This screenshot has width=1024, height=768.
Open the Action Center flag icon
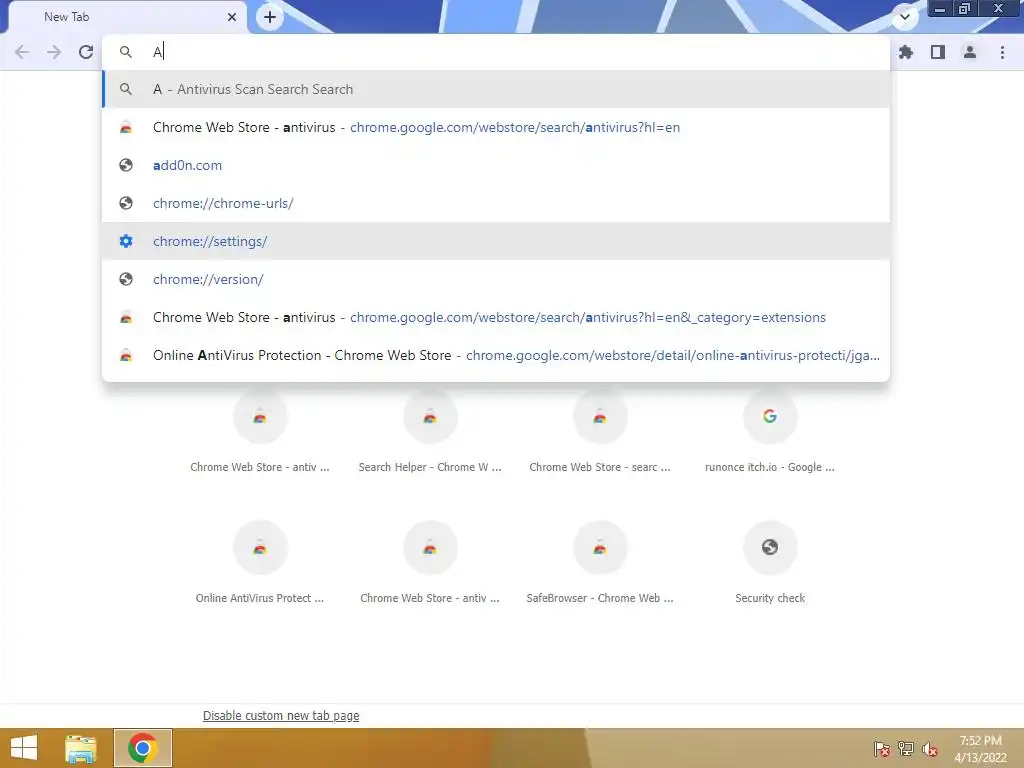click(882, 749)
